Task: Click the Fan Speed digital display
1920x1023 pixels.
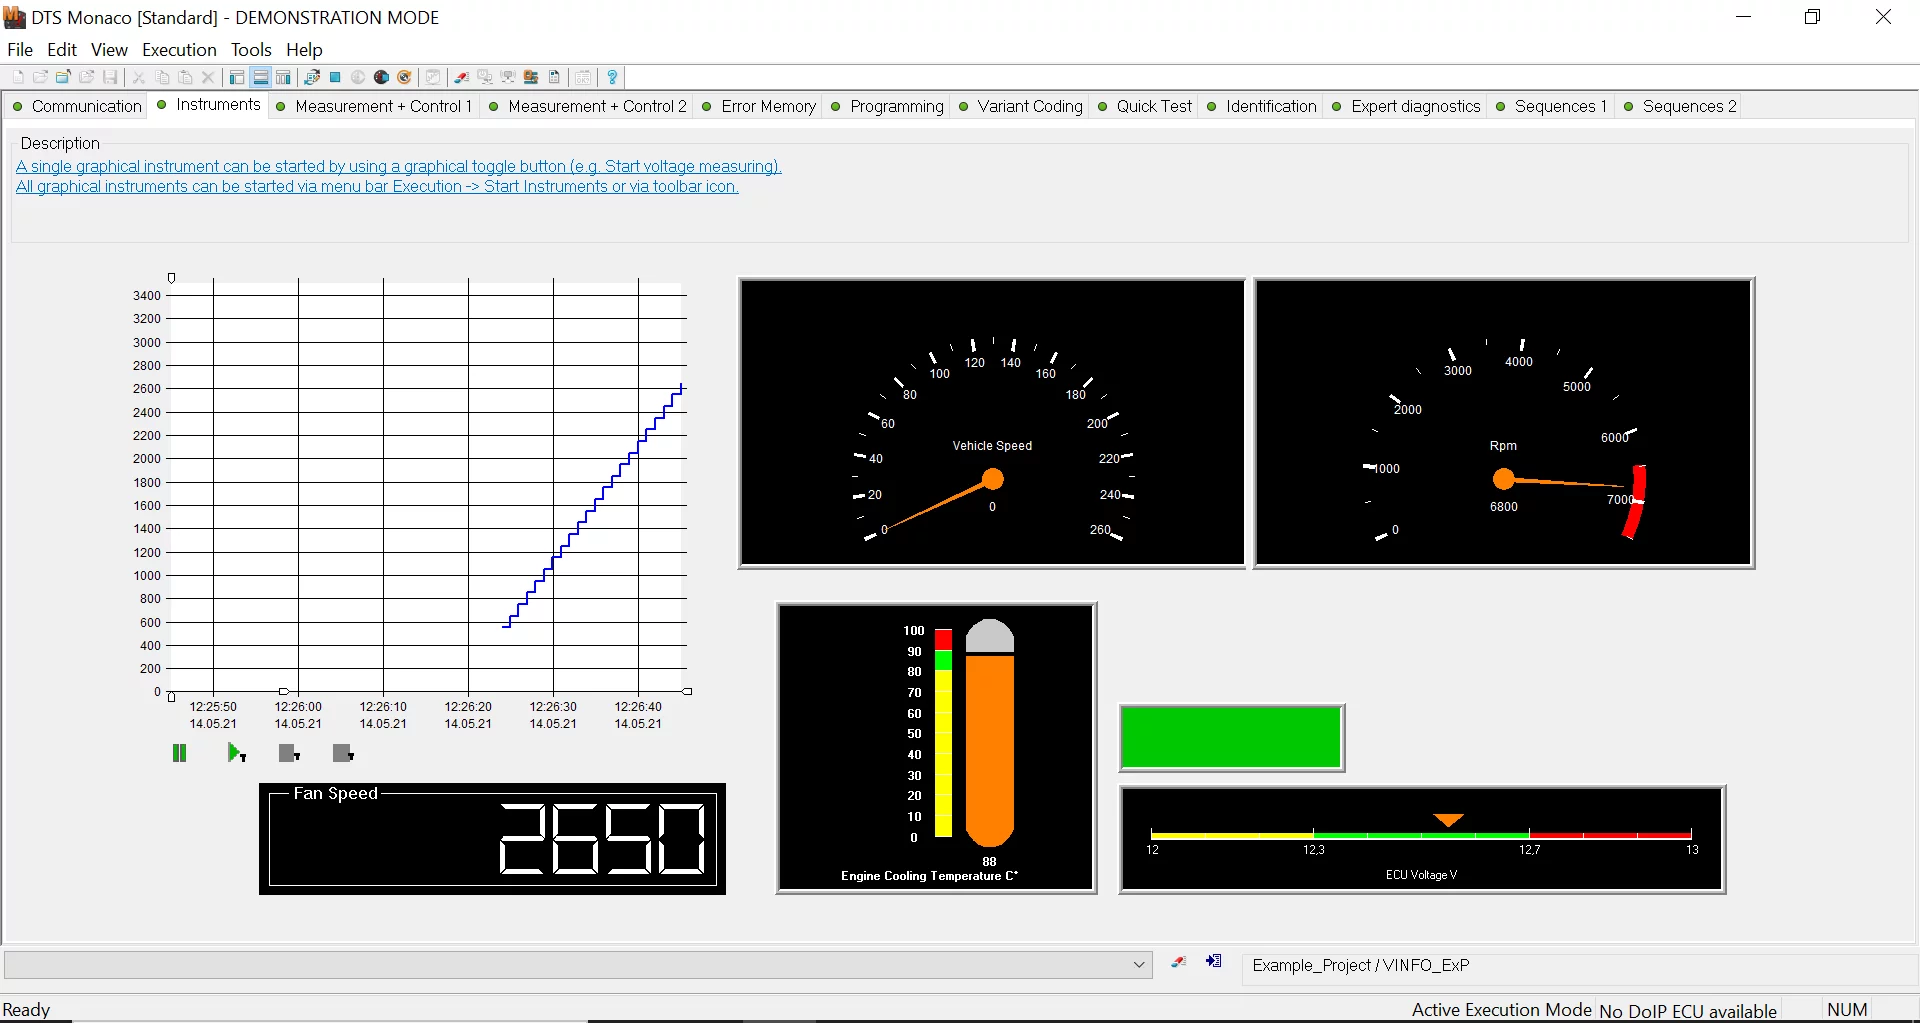Action: point(492,839)
